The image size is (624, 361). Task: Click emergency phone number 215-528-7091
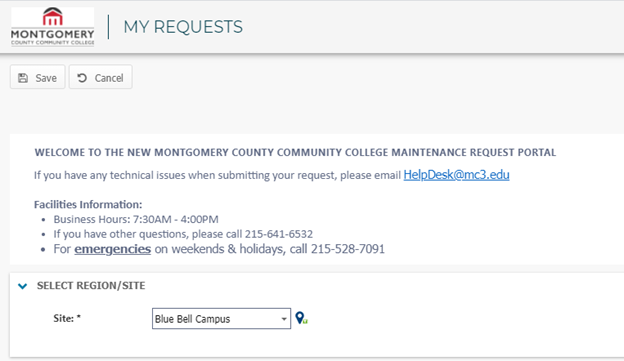click(348, 249)
